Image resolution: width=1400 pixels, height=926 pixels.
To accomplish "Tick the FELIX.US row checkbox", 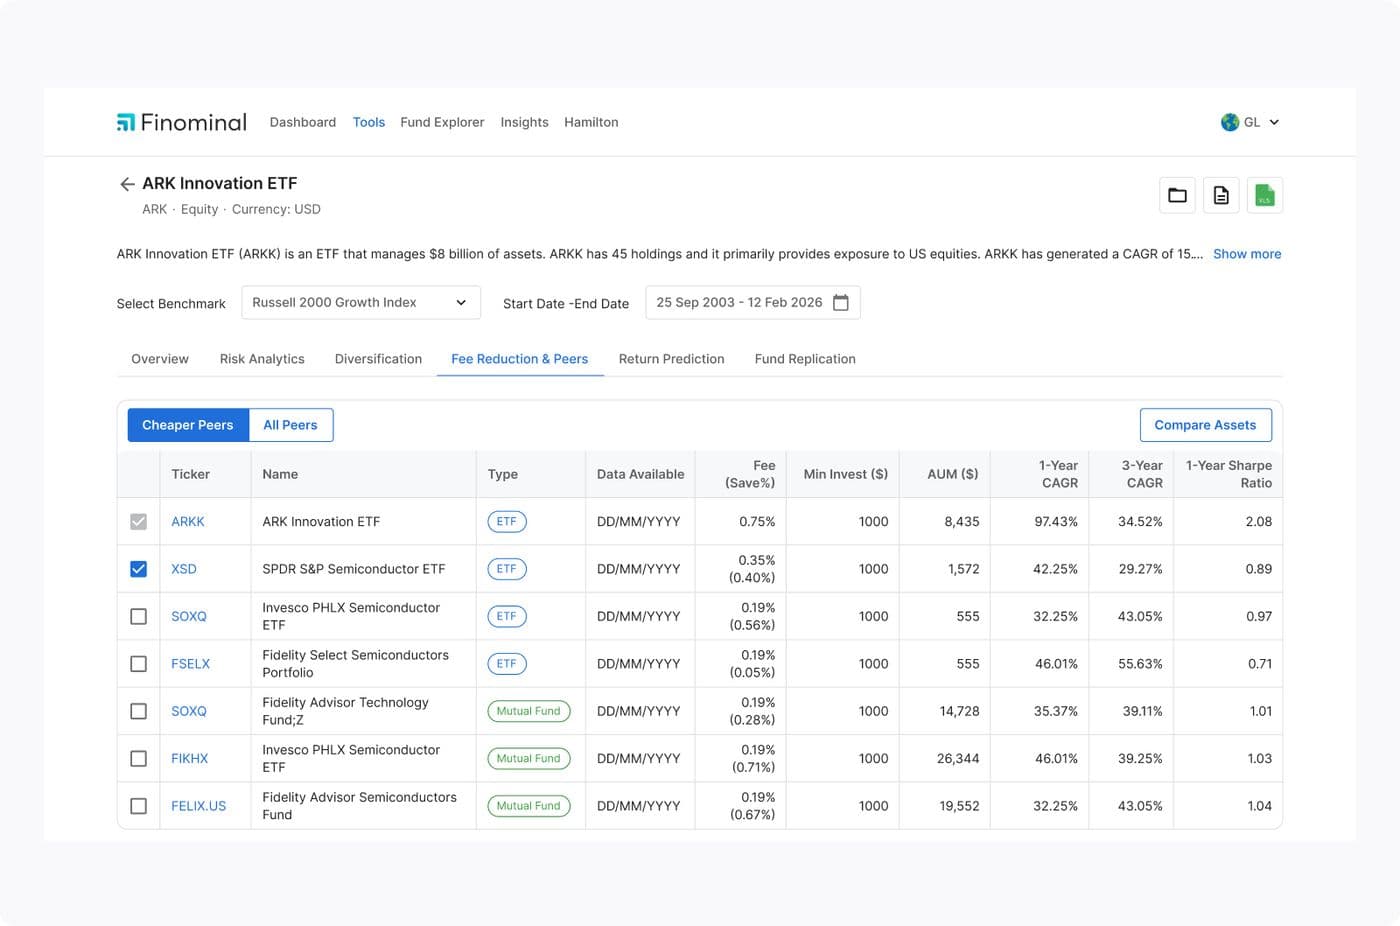I will (x=138, y=806).
